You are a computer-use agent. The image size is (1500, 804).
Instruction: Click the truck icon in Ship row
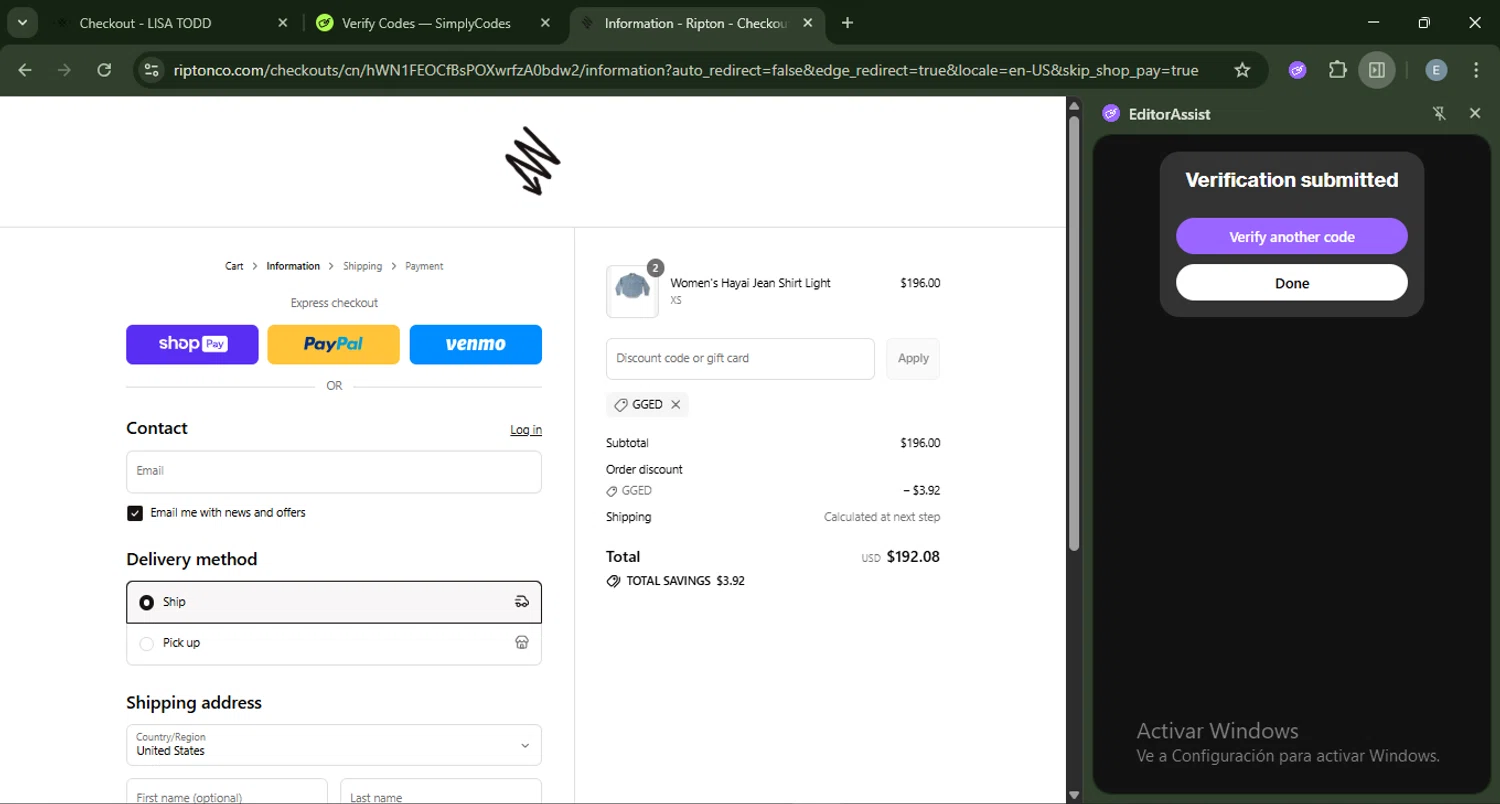521,602
